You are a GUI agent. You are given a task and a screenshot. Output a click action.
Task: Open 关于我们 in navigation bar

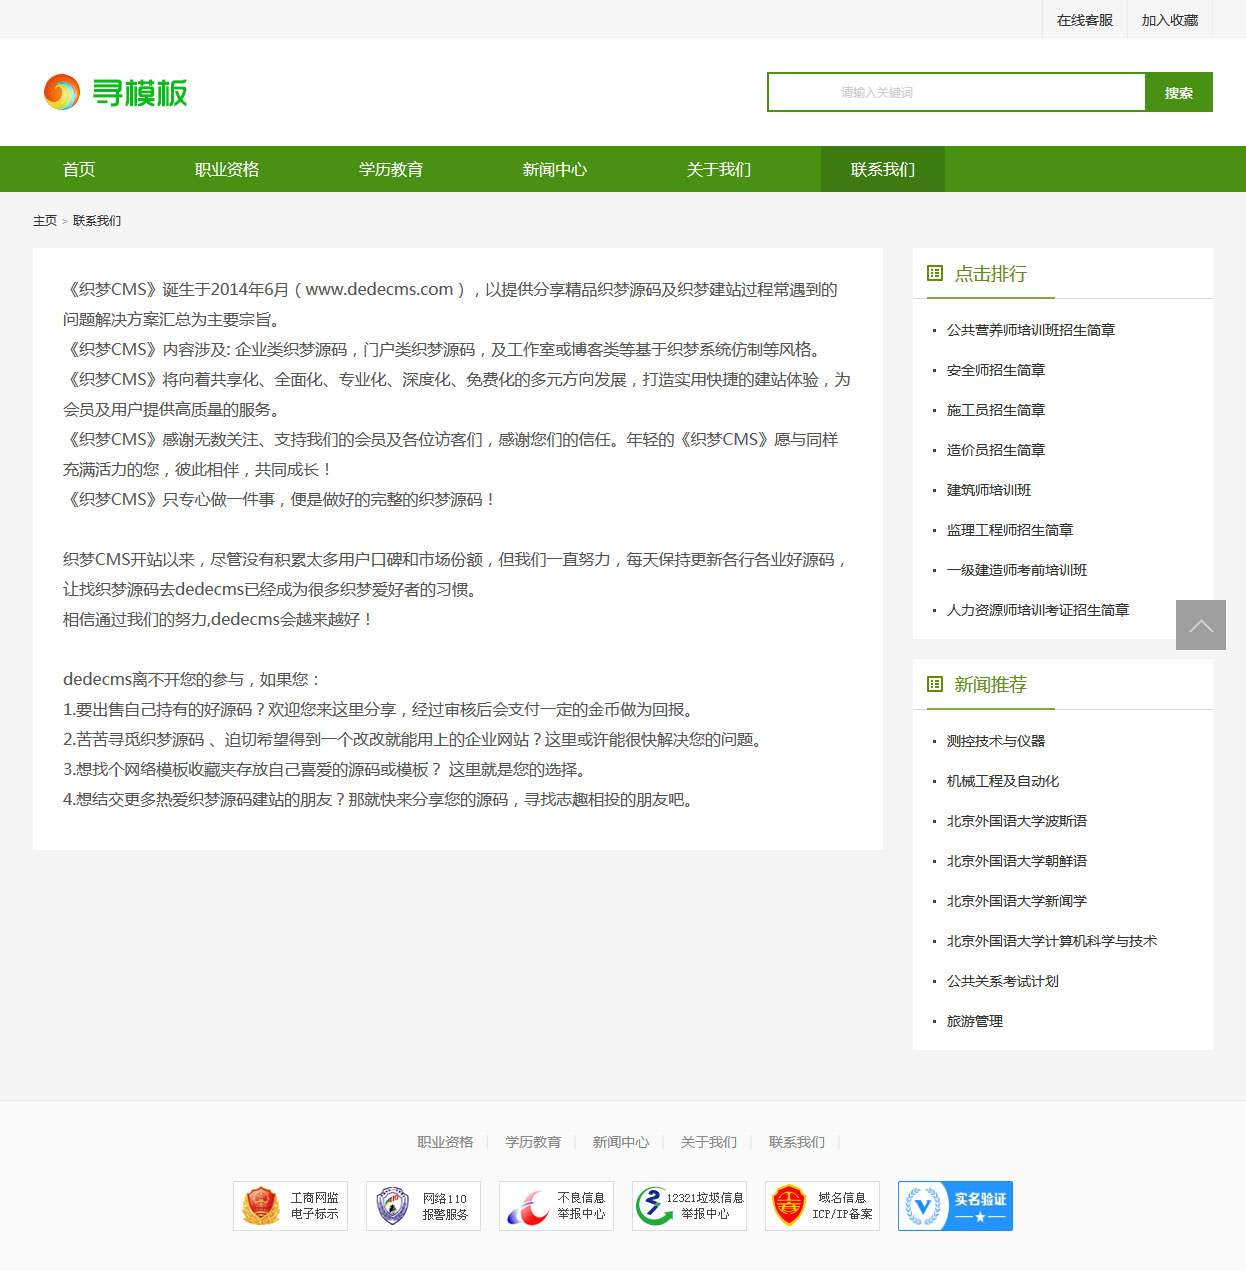click(x=719, y=169)
